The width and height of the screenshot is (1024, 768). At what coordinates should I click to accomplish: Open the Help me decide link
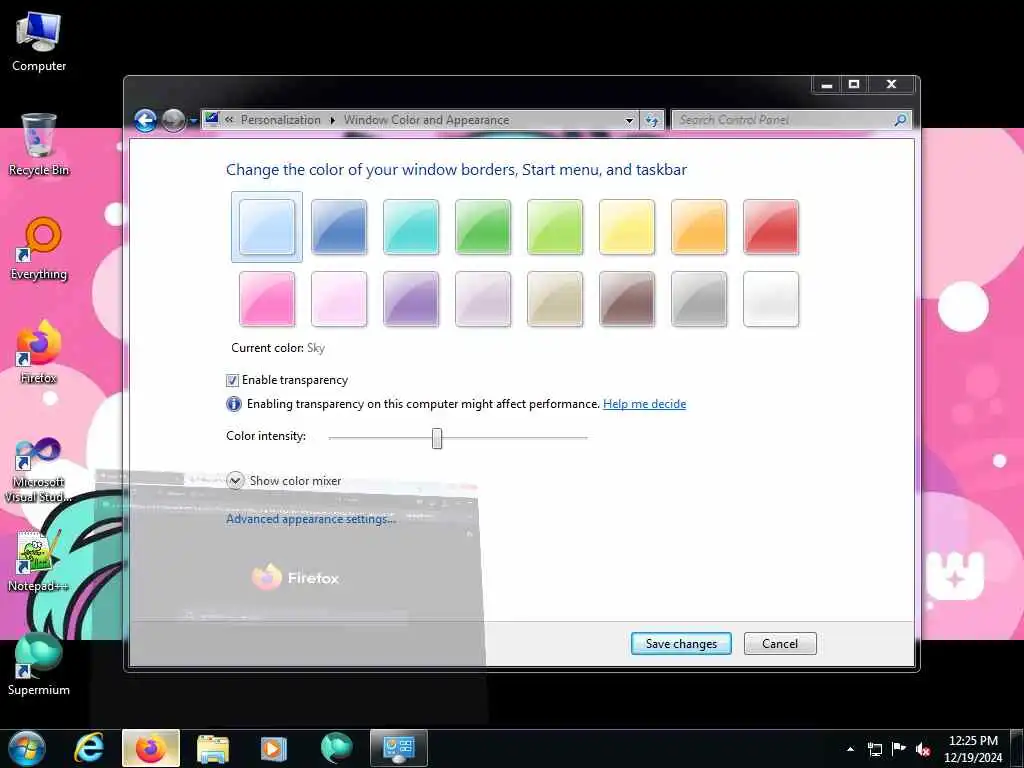[645, 404]
